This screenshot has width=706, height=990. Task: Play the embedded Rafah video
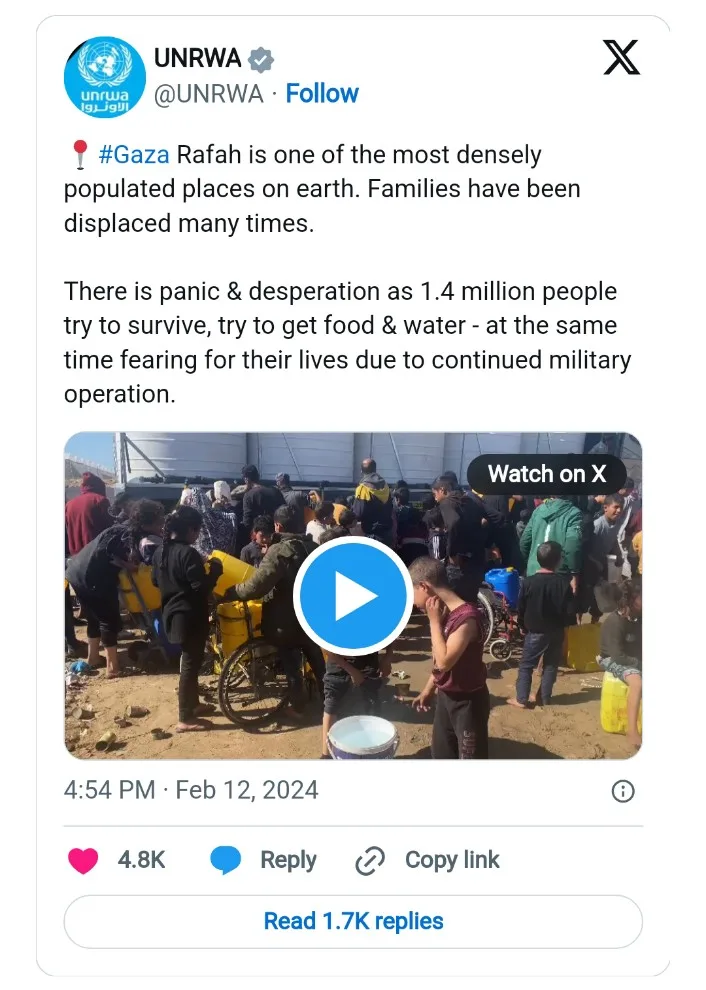[352, 596]
